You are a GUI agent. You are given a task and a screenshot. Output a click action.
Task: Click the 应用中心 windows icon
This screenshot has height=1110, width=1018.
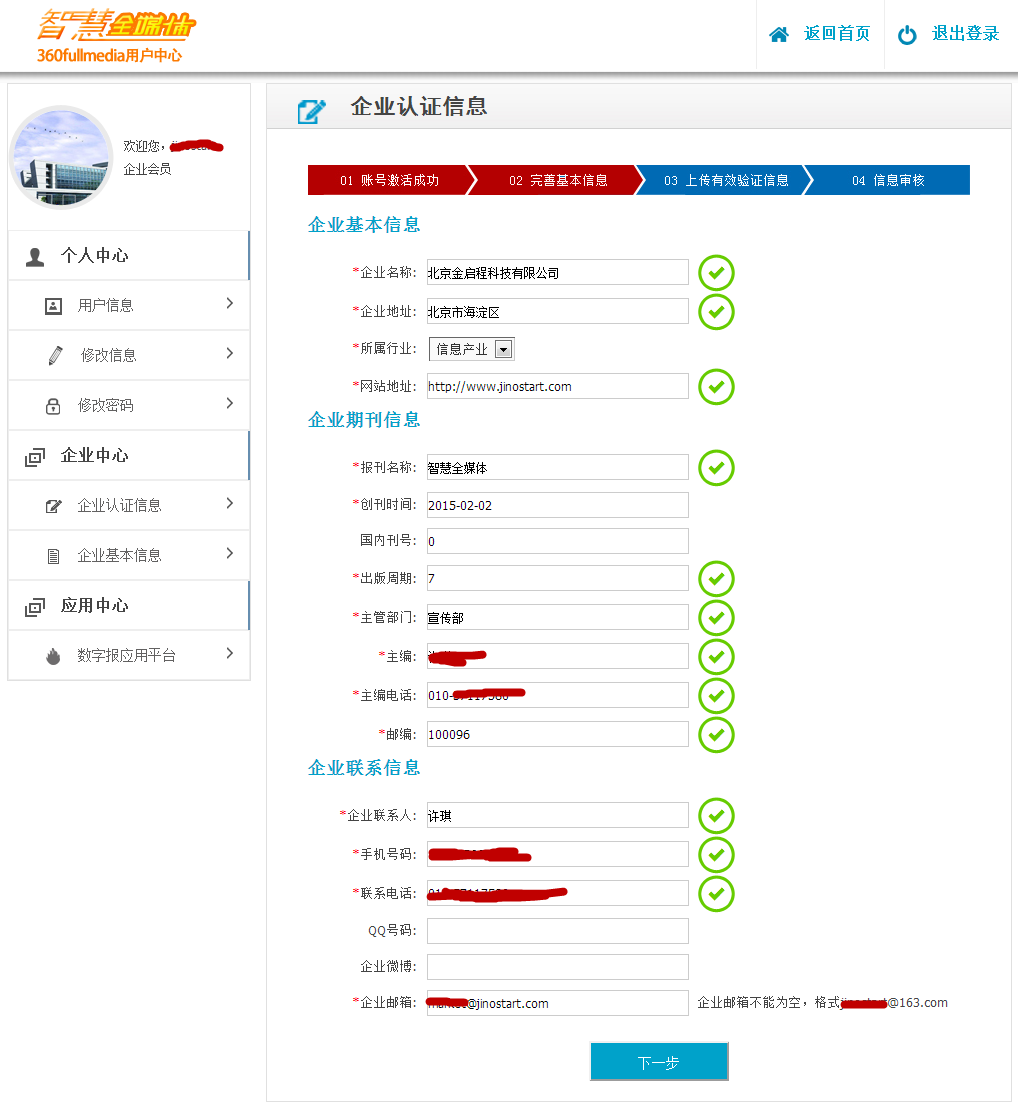pyautogui.click(x=35, y=607)
